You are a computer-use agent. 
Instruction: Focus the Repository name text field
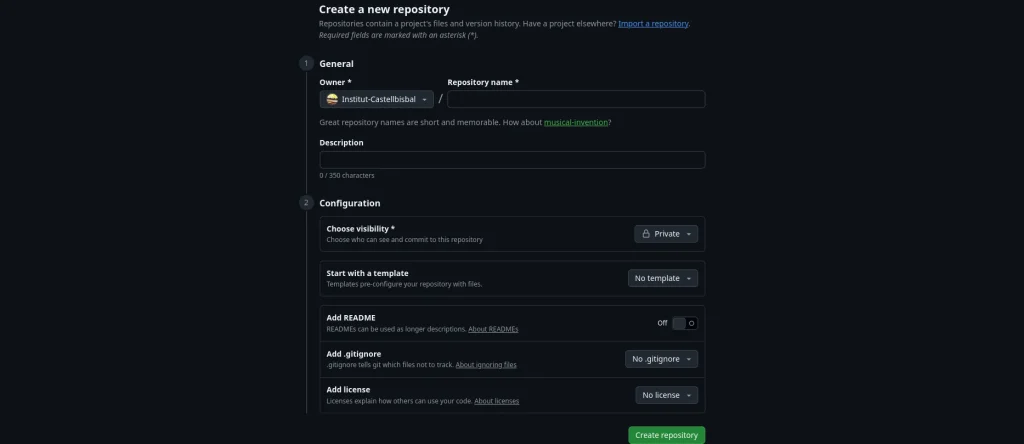pos(576,99)
